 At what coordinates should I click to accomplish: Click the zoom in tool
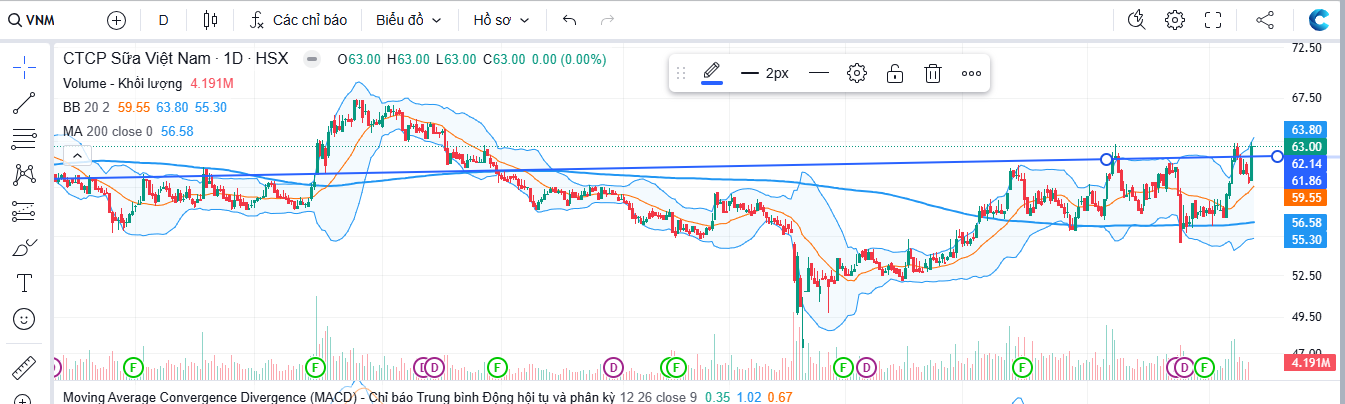pos(25,400)
